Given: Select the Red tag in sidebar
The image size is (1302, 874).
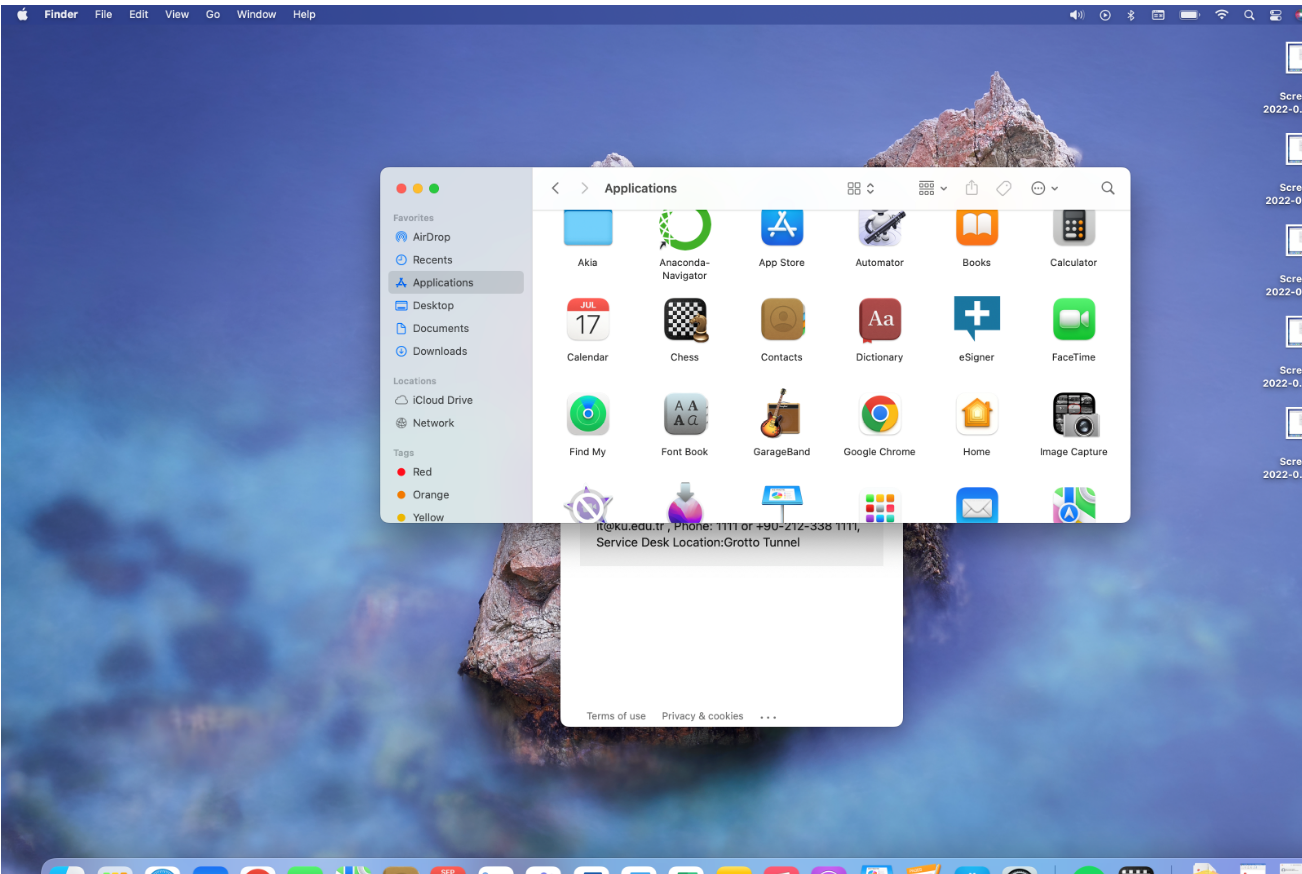Looking at the screenshot, I should pyautogui.click(x=422, y=472).
